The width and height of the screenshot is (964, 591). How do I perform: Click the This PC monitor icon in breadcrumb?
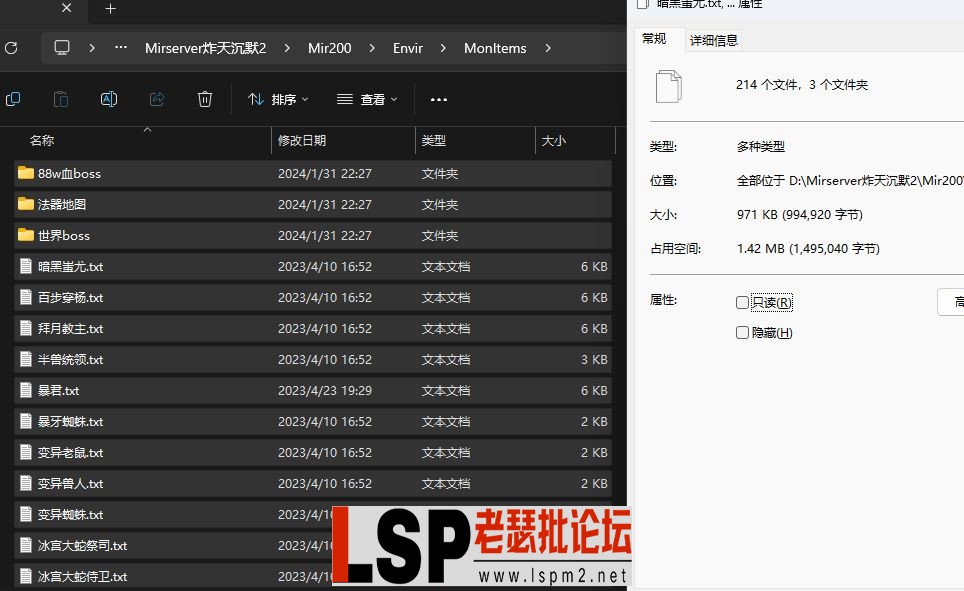point(61,47)
